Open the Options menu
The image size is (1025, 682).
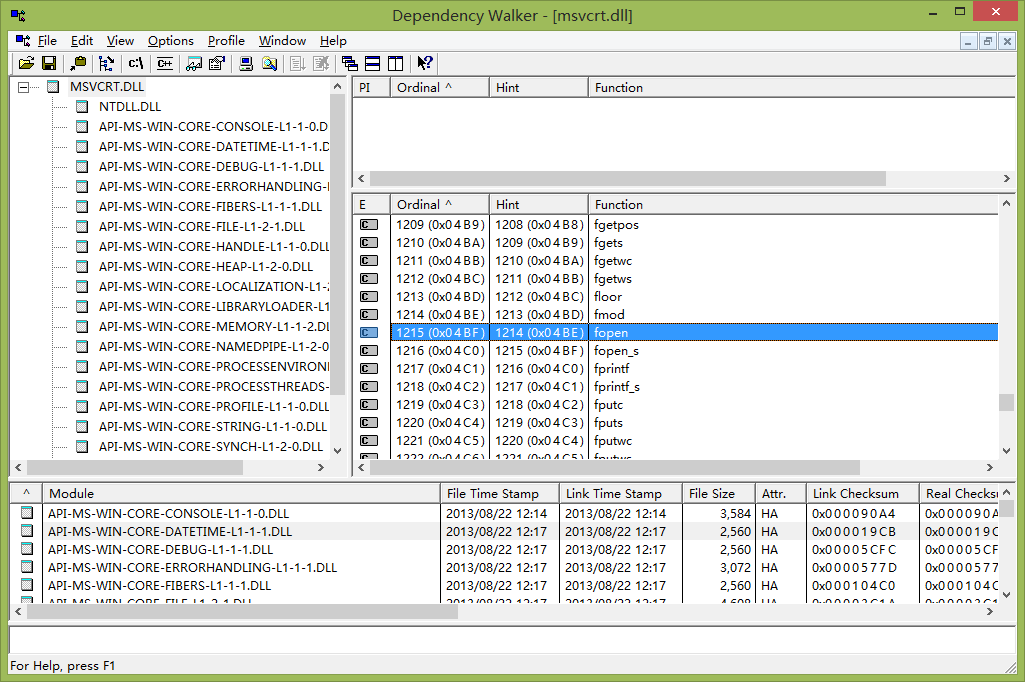171,41
